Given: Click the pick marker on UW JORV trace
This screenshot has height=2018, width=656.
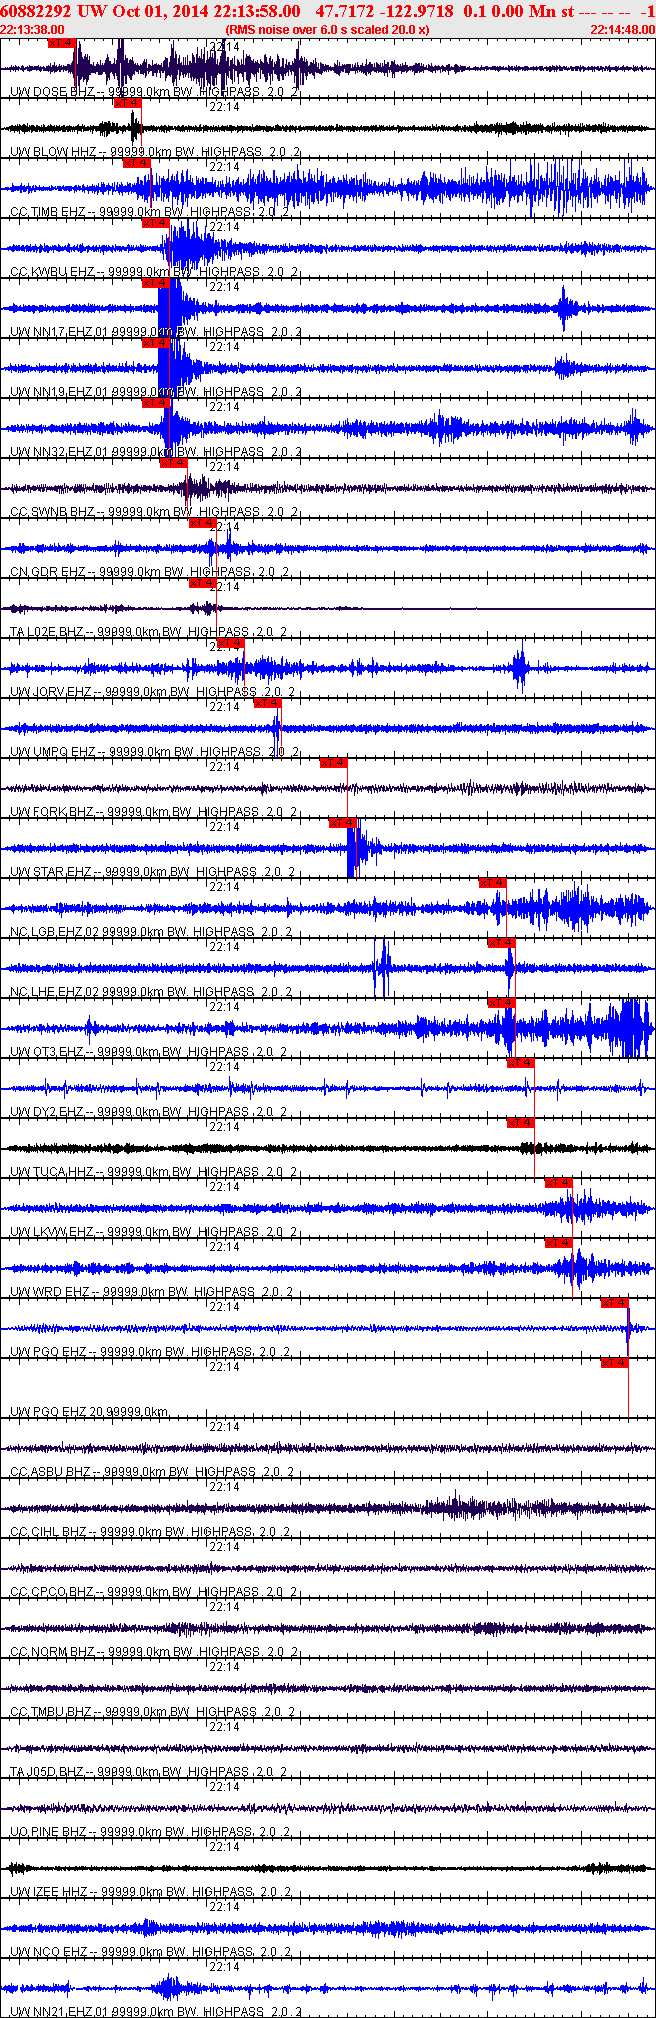Looking at the screenshot, I should (230, 643).
